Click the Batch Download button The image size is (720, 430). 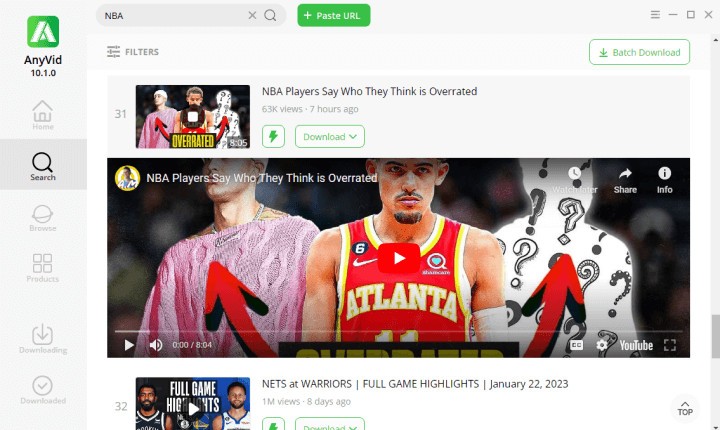[x=638, y=52]
